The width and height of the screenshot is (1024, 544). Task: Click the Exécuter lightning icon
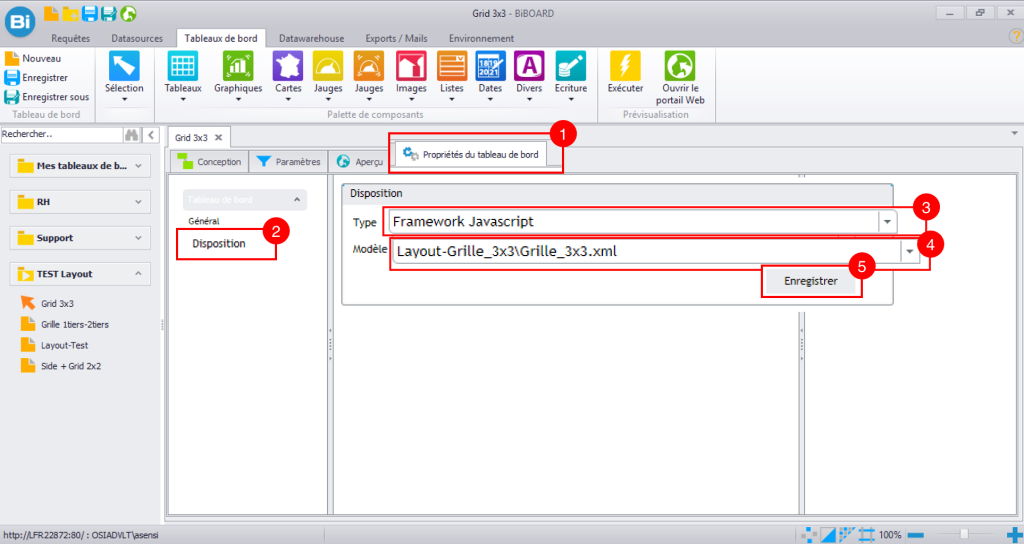[x=626, y=66]
